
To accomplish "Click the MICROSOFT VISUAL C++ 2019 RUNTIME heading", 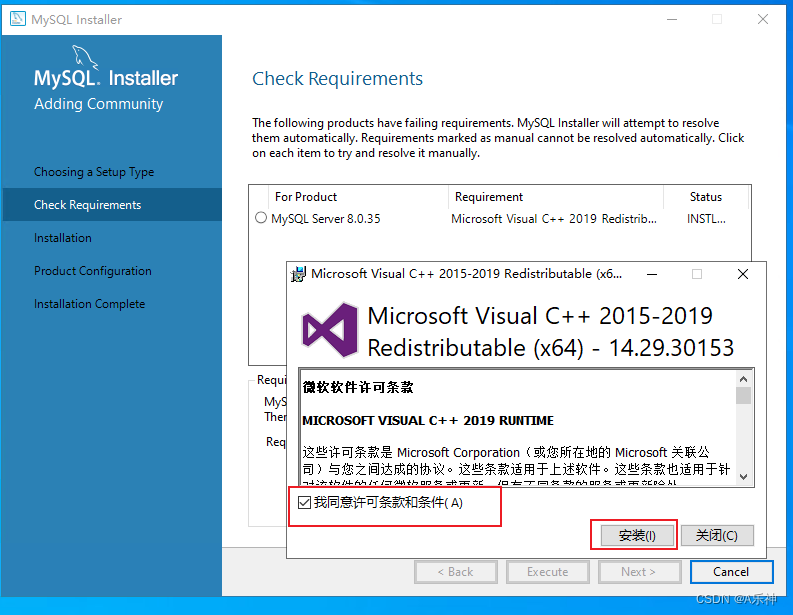I will (428, 420).
